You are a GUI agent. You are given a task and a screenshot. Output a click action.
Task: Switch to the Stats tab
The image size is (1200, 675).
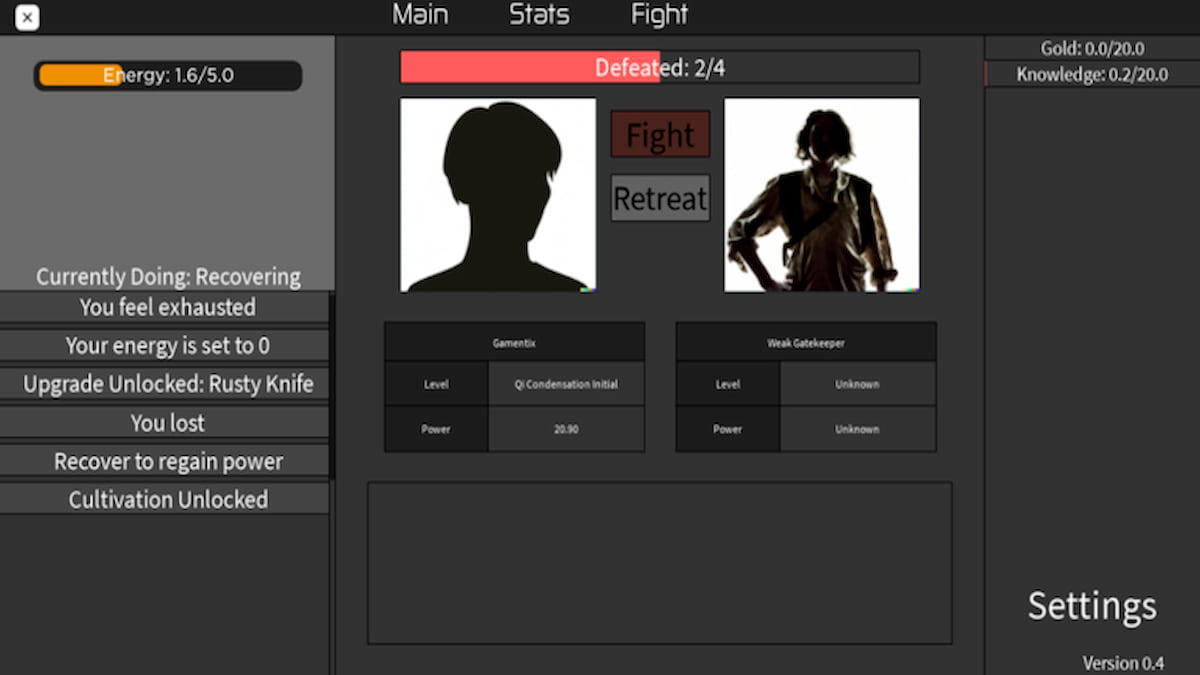(x=539, y=15)
